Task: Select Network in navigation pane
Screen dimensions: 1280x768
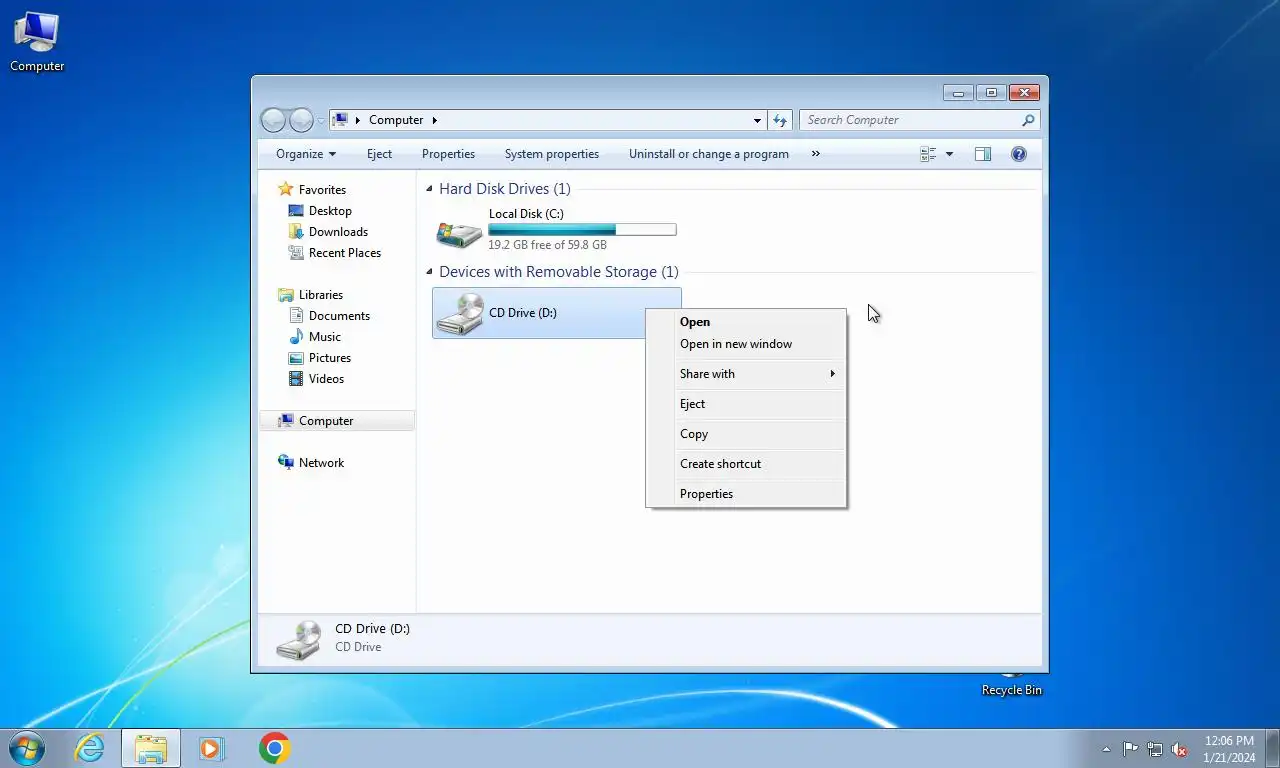Action: 321,463
